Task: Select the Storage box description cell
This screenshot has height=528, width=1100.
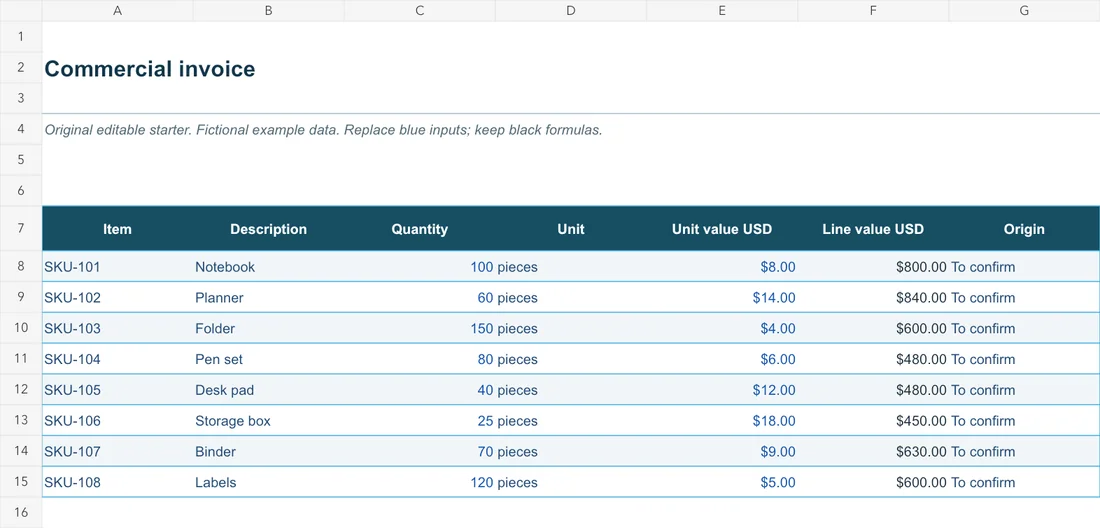Action: coord(268,421)
